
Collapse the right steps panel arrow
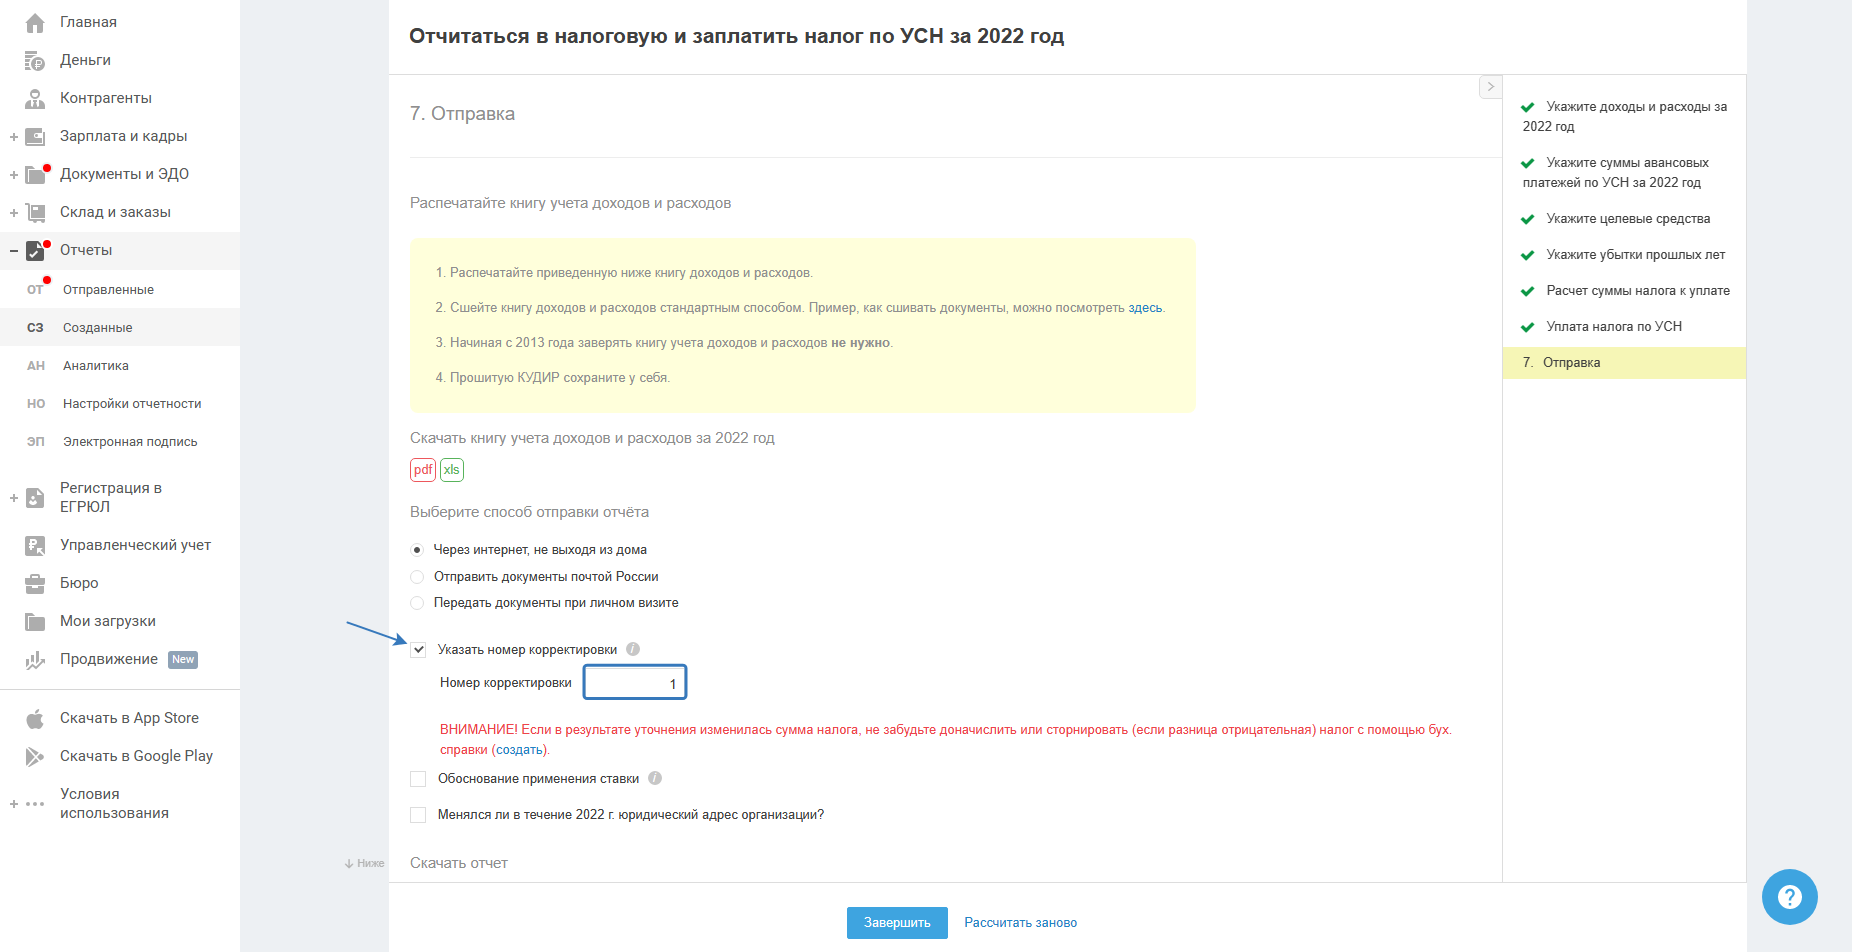point(1490,87)
